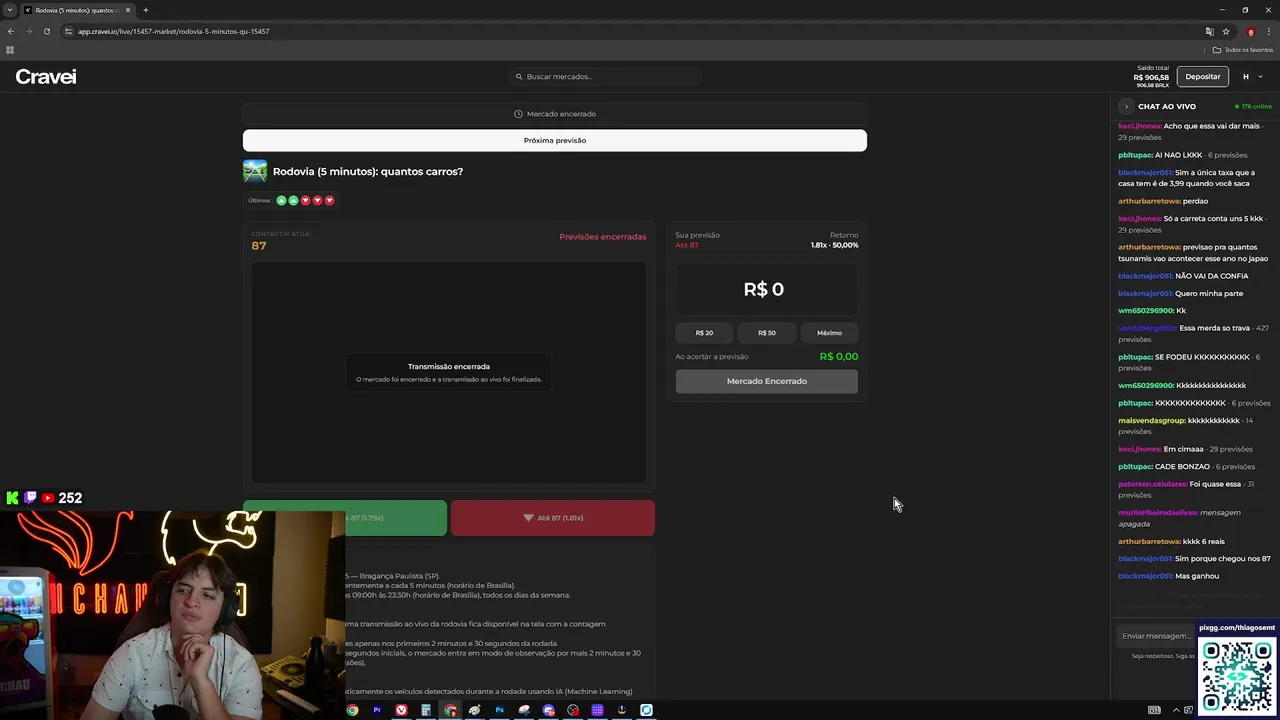Click the H account avatar
Image resolution: width=1280 pixels, height=720 pixels.
click(x=1246, y=77)
